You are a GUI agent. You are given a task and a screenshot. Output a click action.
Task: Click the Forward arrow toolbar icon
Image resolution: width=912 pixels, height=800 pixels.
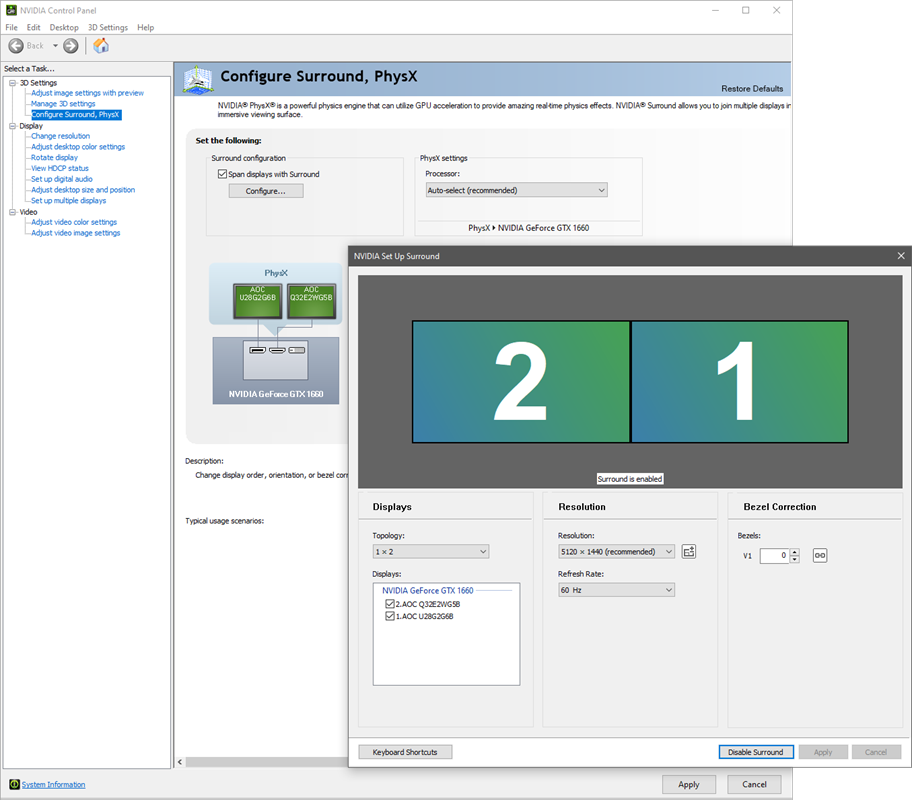point(70,46)
